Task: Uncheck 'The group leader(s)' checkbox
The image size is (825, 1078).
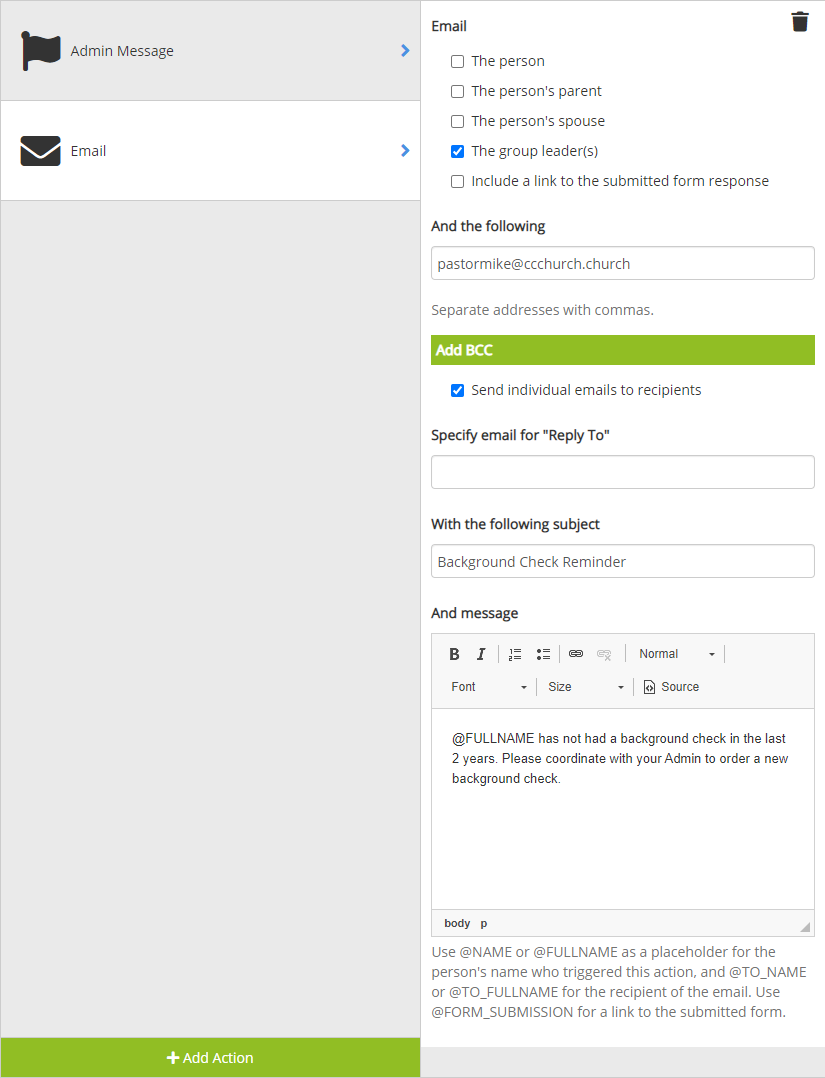Action: click(x=458, y=151)
